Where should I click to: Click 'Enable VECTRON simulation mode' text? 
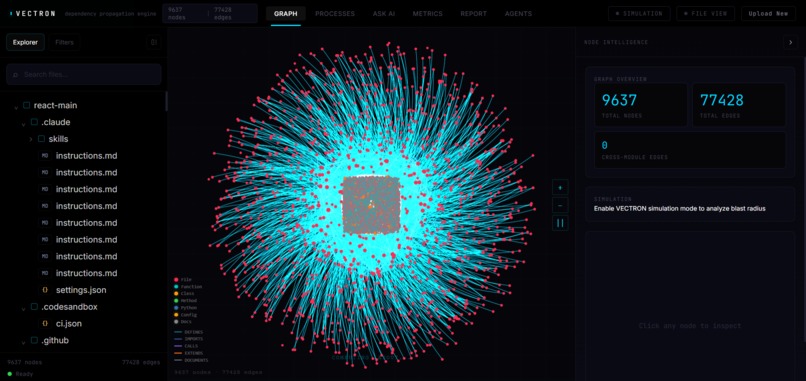click(x=680, y=209)
